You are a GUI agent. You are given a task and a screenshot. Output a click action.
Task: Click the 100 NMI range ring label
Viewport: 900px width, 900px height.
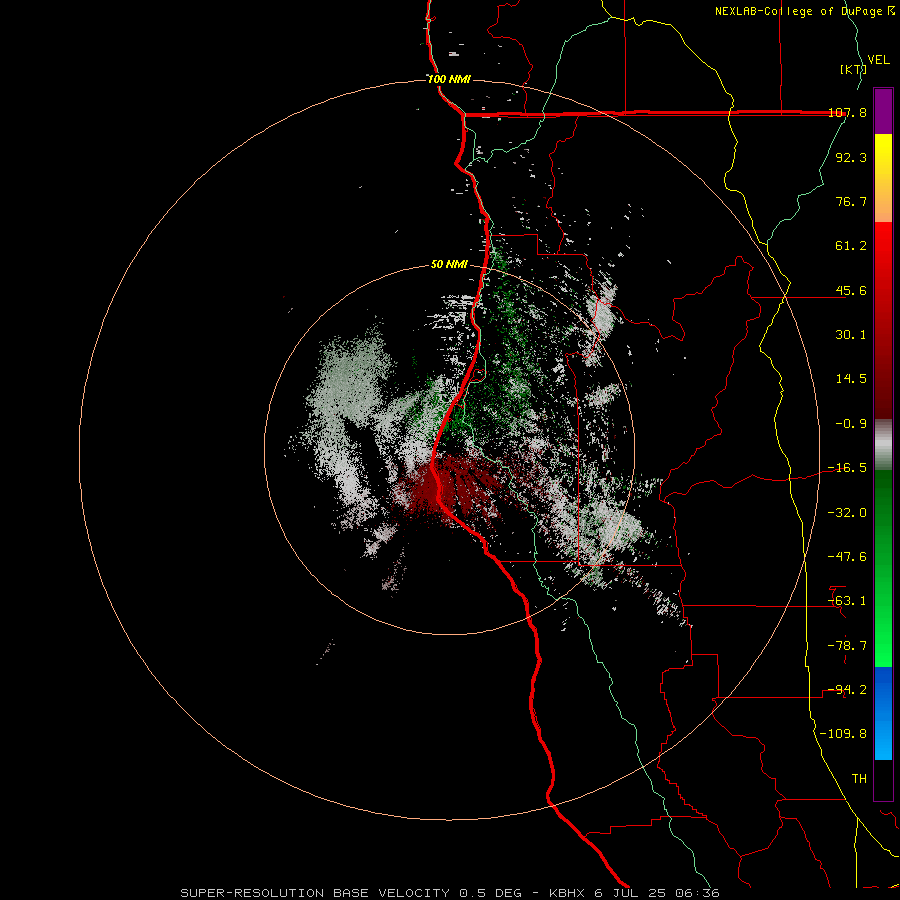click(x=449, y=79)
